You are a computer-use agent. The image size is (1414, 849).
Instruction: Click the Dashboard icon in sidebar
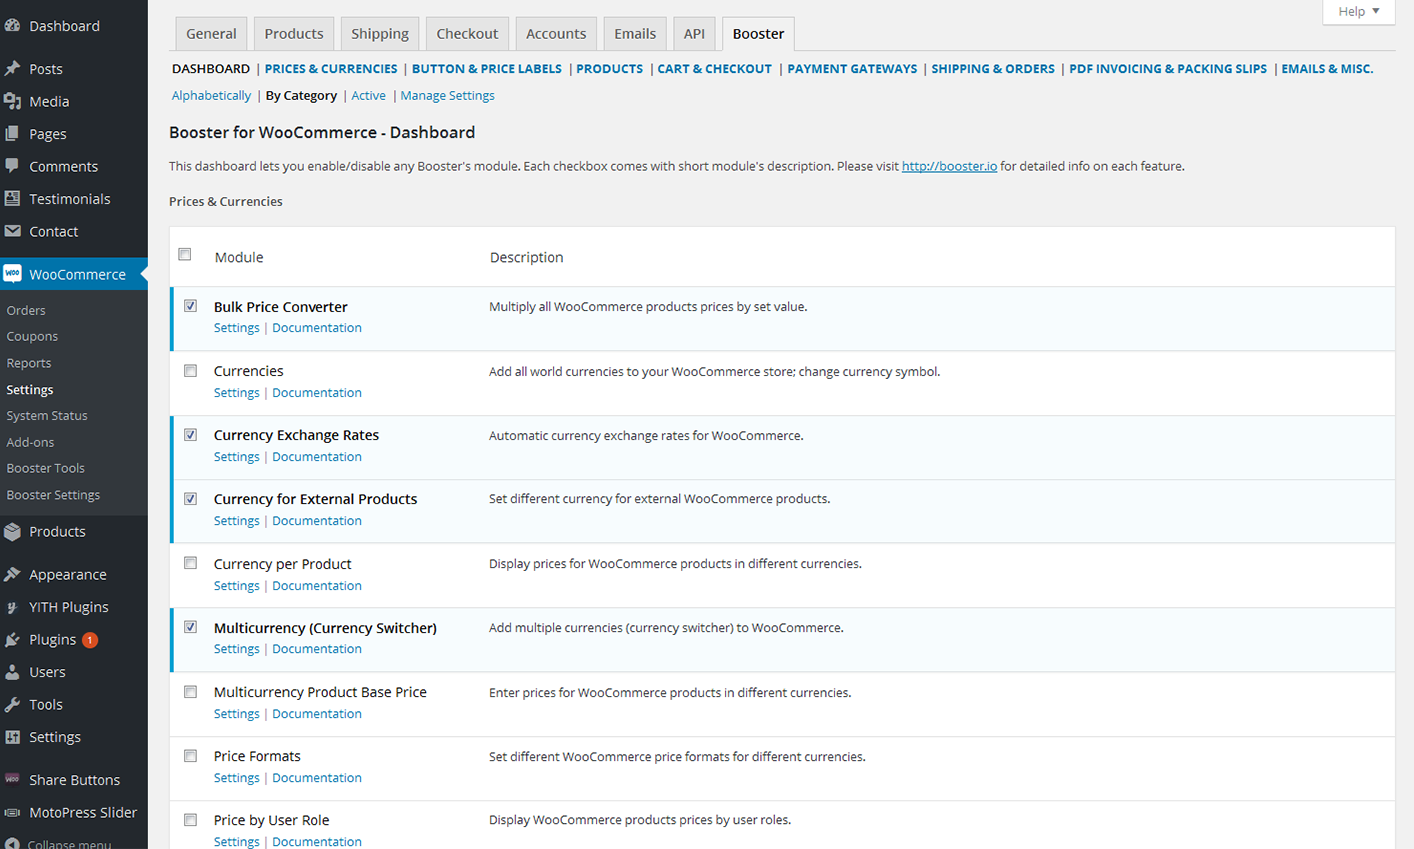click(x=12, y=26)
